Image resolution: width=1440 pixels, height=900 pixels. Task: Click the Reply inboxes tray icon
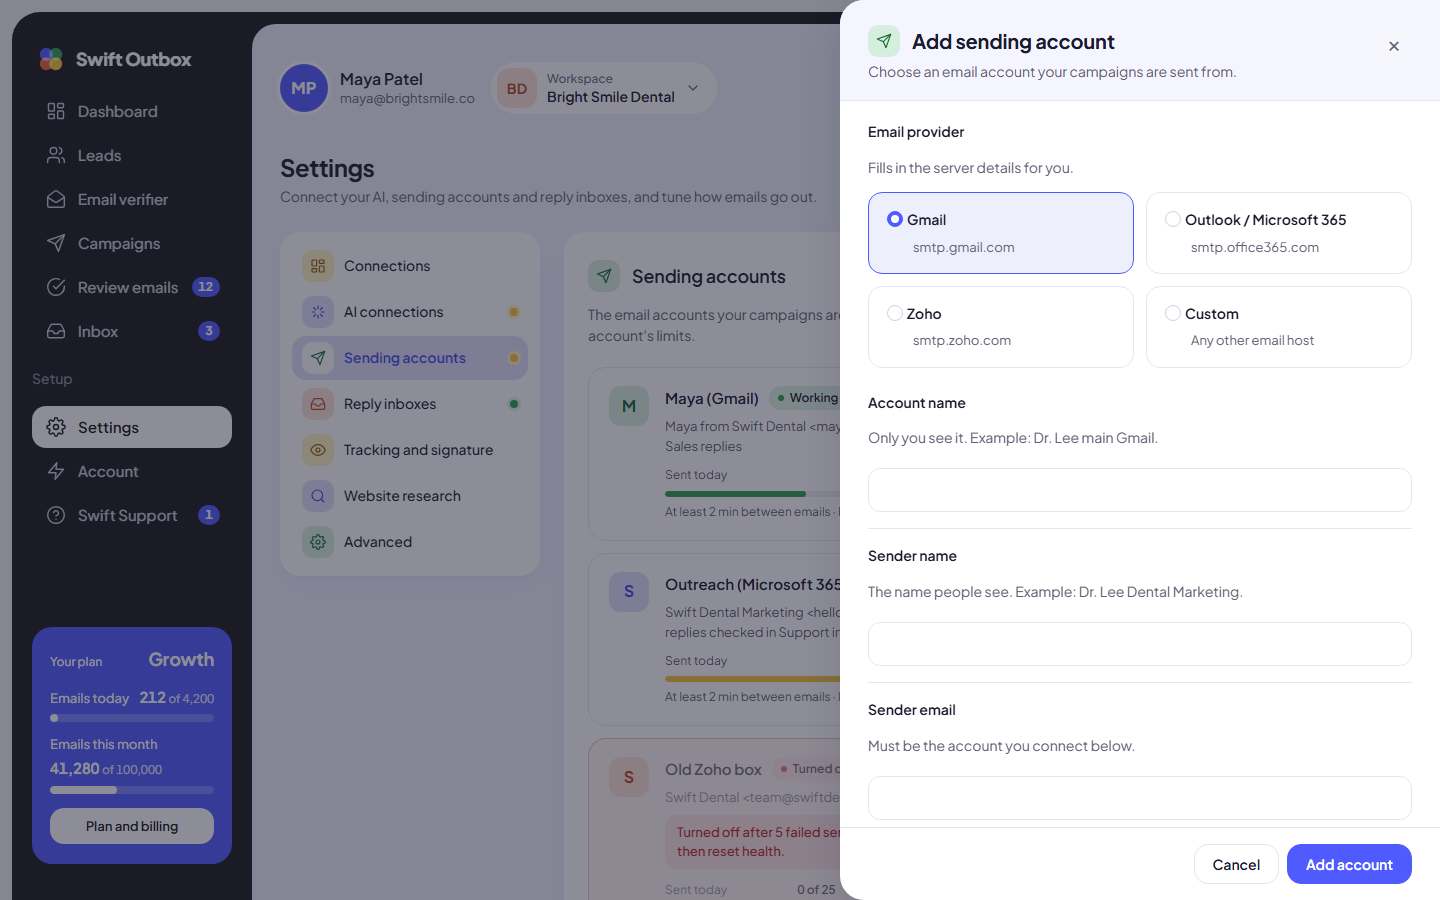pyautogui.click(x=318, y=404)
